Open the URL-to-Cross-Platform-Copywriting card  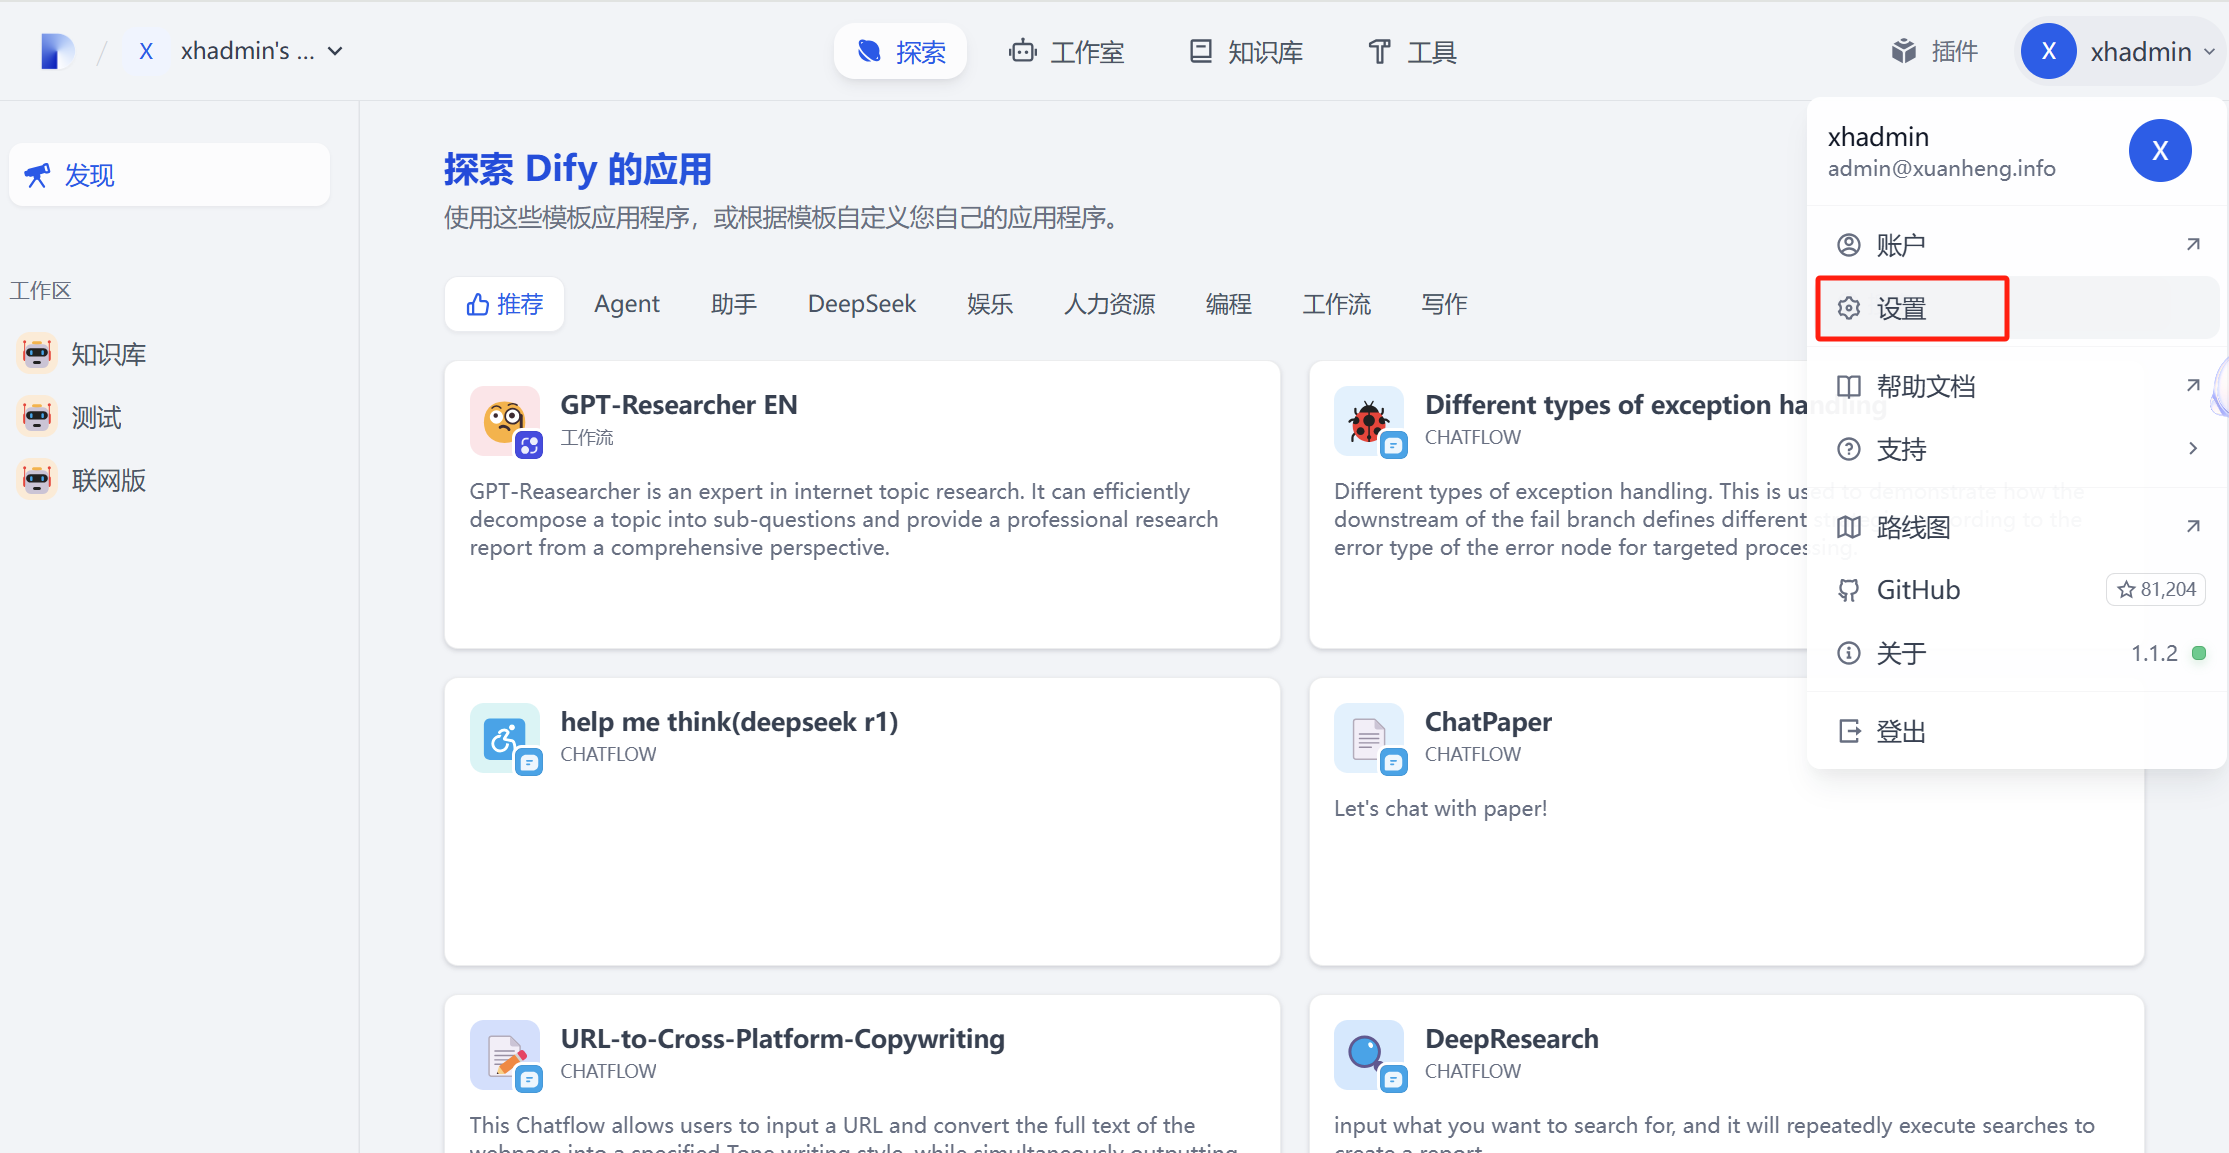click(x=862, y=1074)
